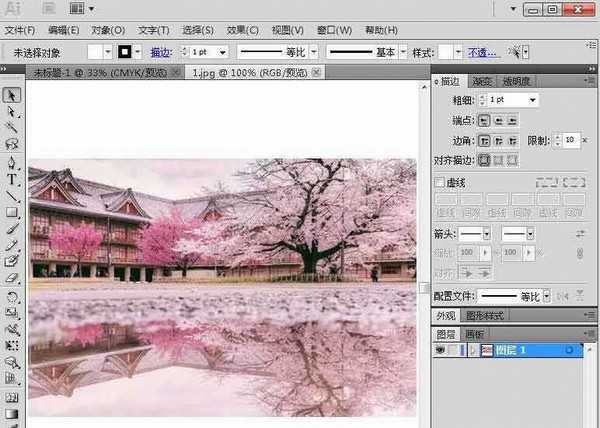Viewport: 600px width, 428px height.
Task: Select the Rectangle tool
Action: pos(12,212)
